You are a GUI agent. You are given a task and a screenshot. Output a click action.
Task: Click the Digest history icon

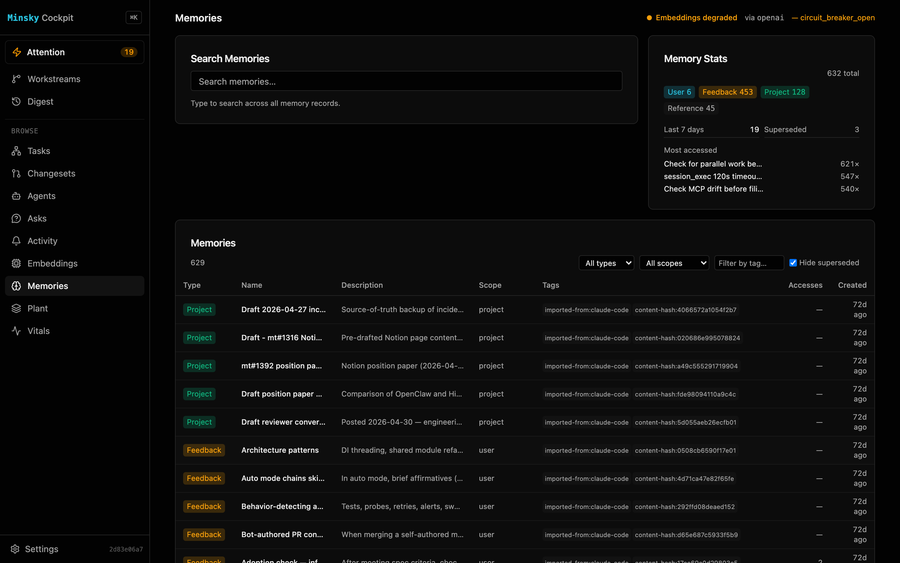point(16,102)
